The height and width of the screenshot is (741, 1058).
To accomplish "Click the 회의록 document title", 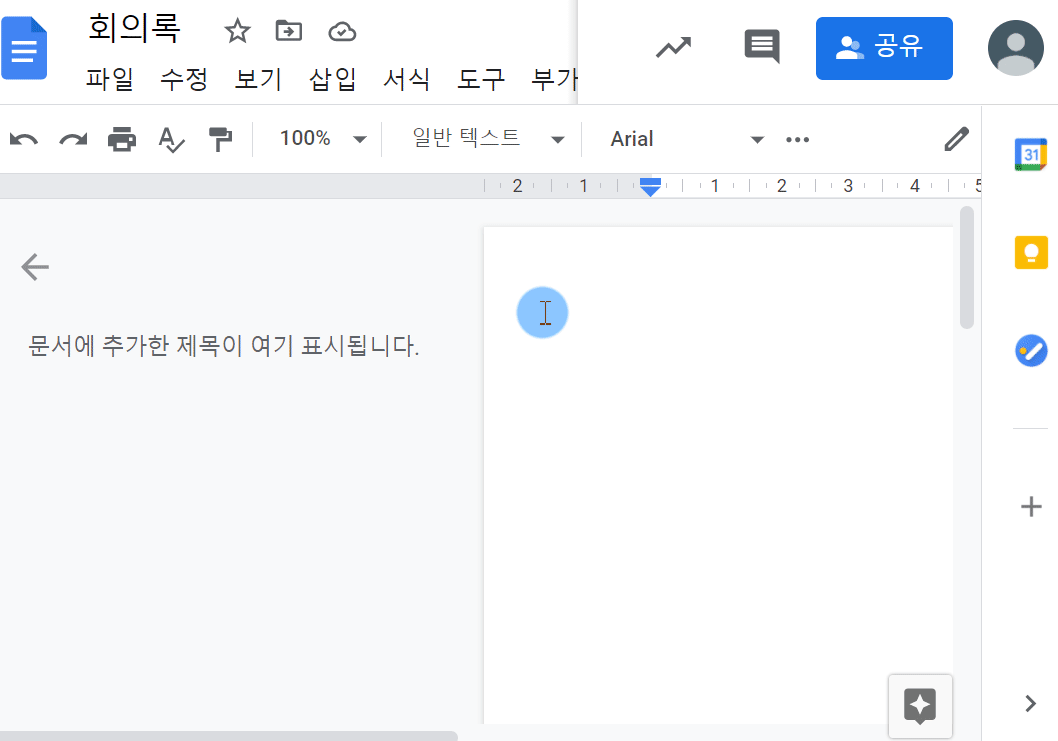I will (x=134, y=28).
